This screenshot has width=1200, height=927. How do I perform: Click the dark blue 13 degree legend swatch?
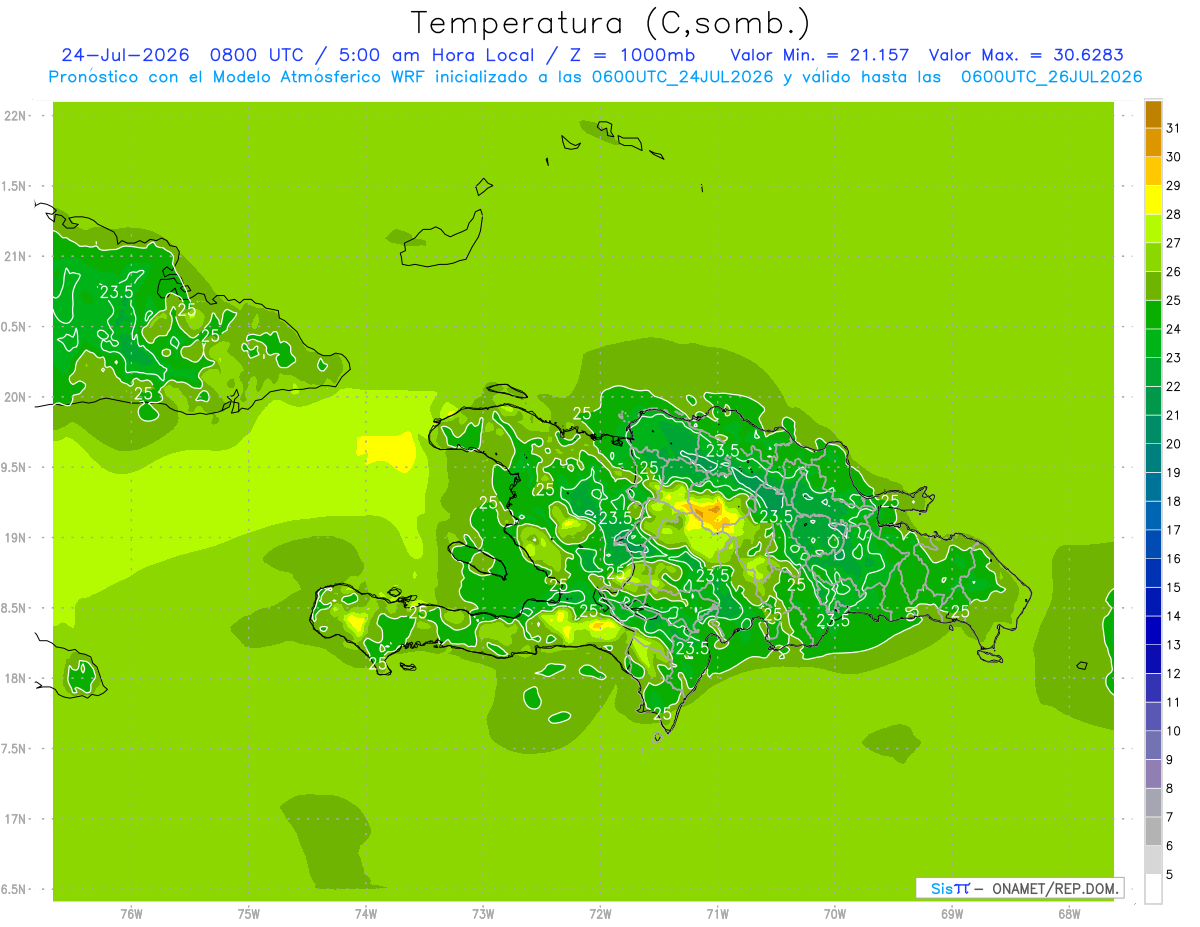point(1153,630)
